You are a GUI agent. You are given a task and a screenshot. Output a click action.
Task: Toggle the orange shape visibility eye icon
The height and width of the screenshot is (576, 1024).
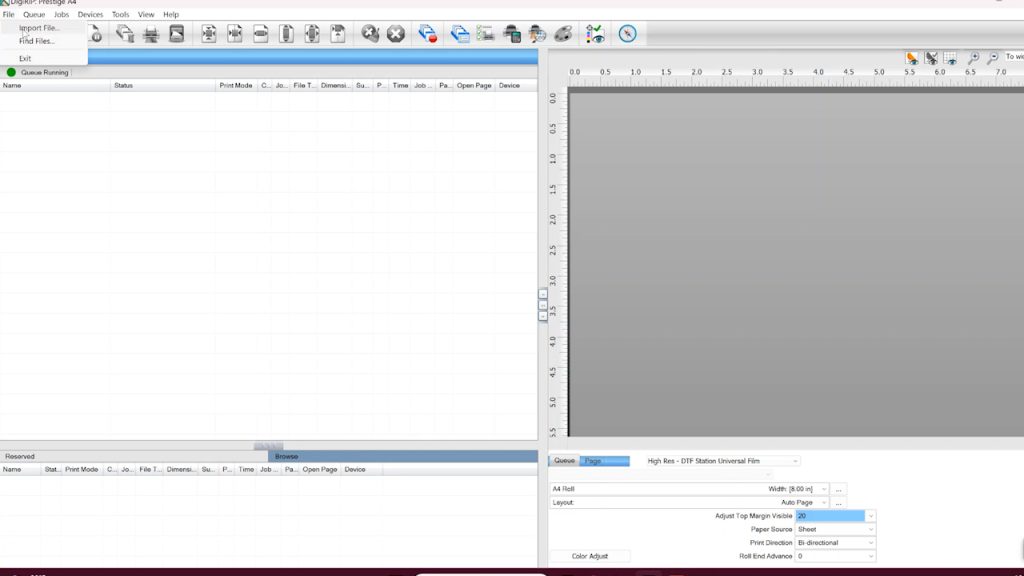pos(912,59)
